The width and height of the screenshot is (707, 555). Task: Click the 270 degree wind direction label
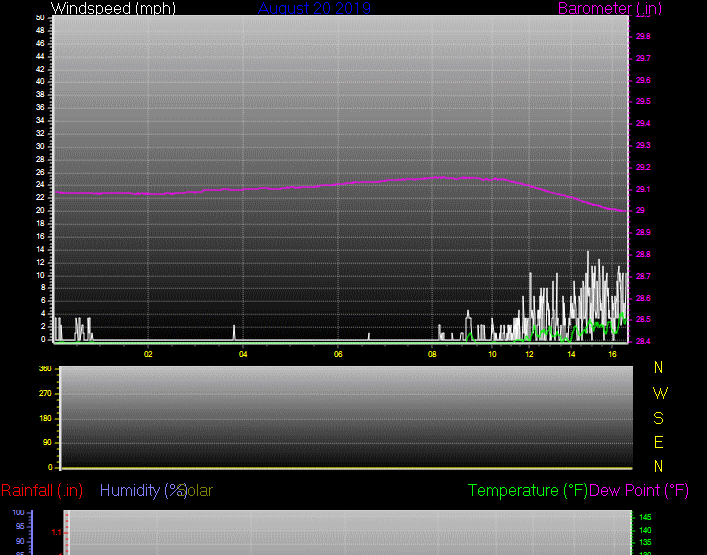click(x=45, y=394)
